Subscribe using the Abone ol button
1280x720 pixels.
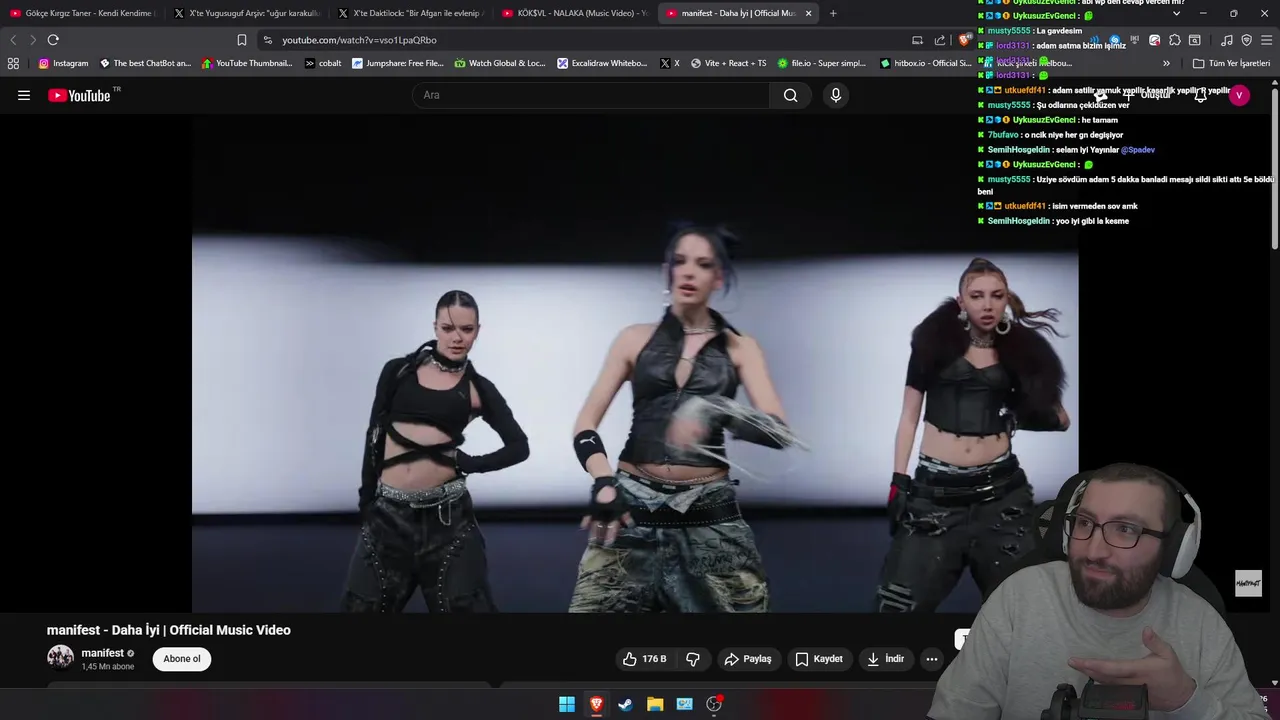[182, 659]
